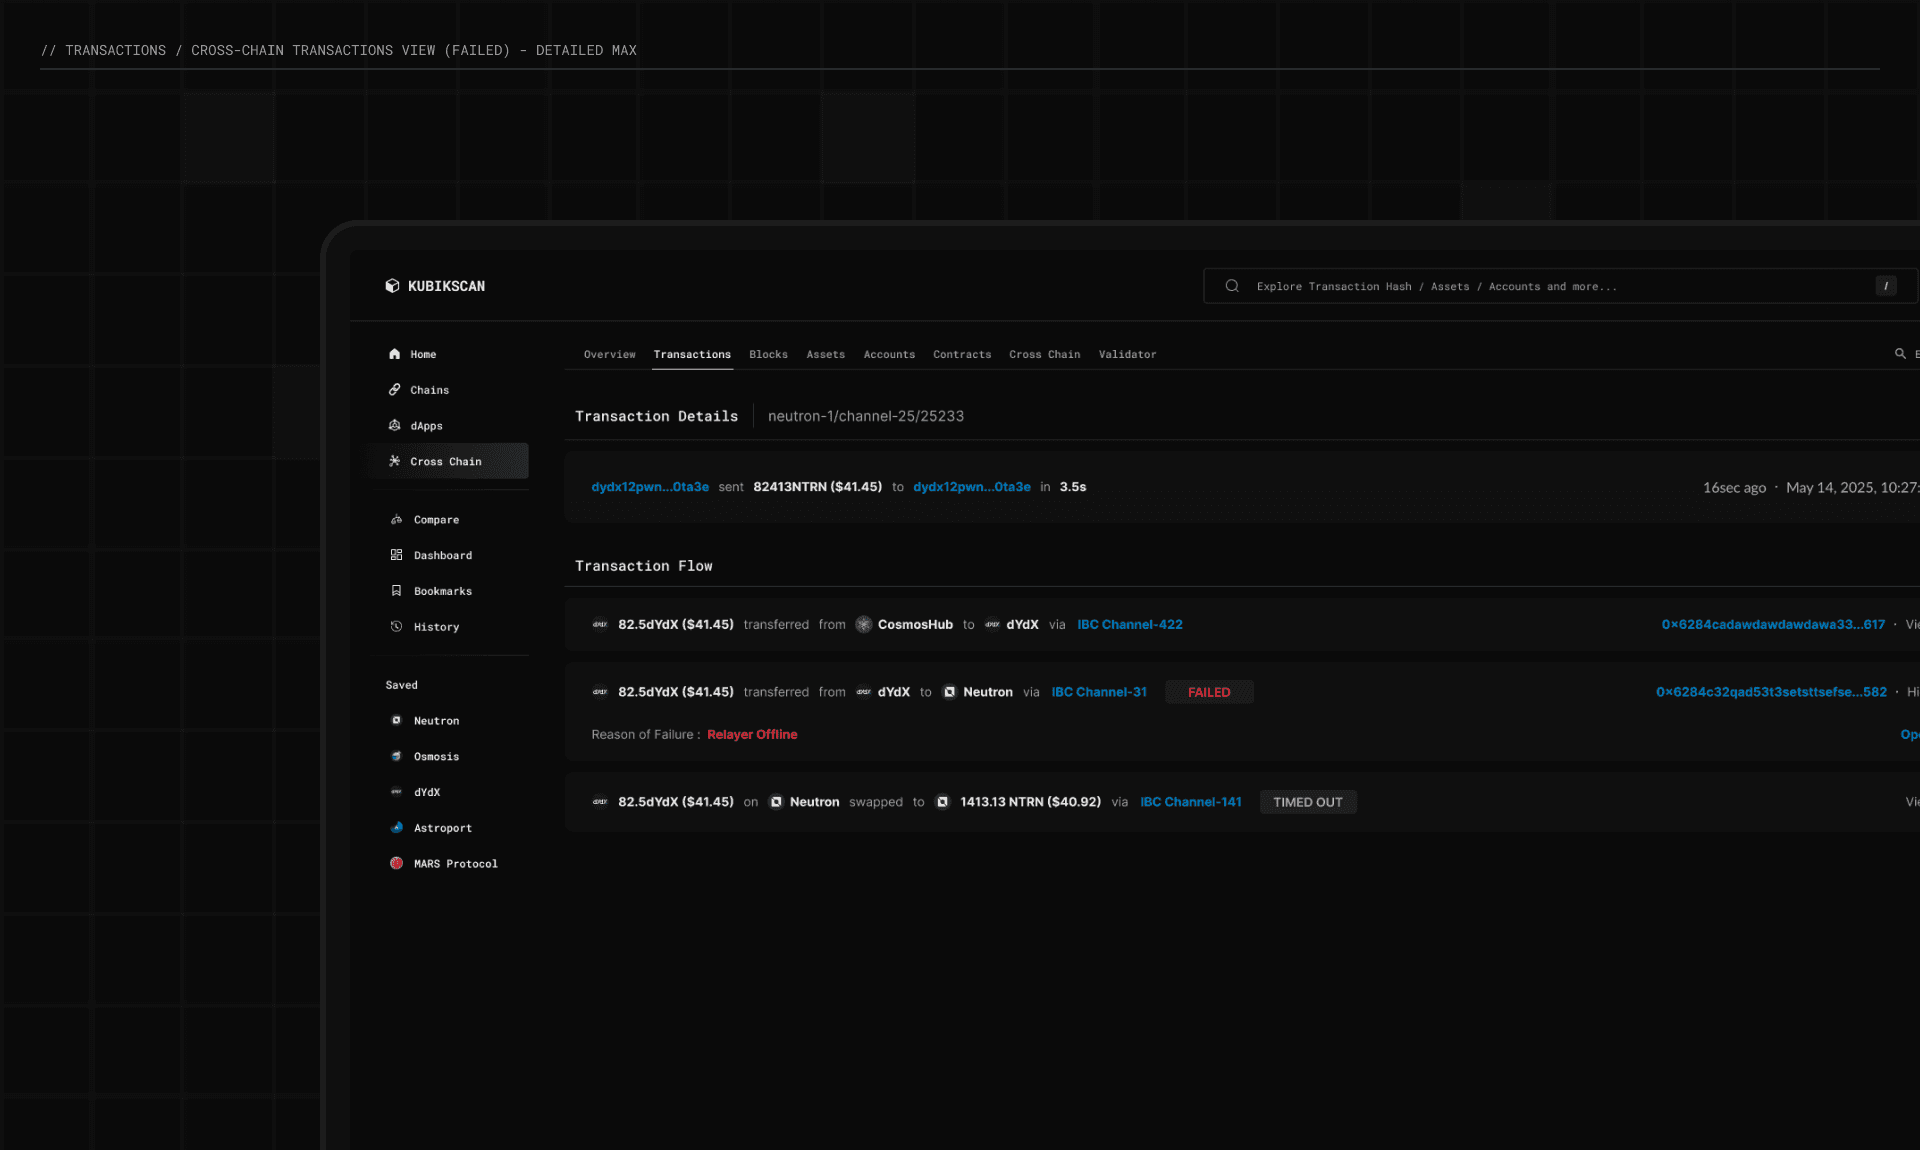Open the Validator tab

click(1127, 355)
